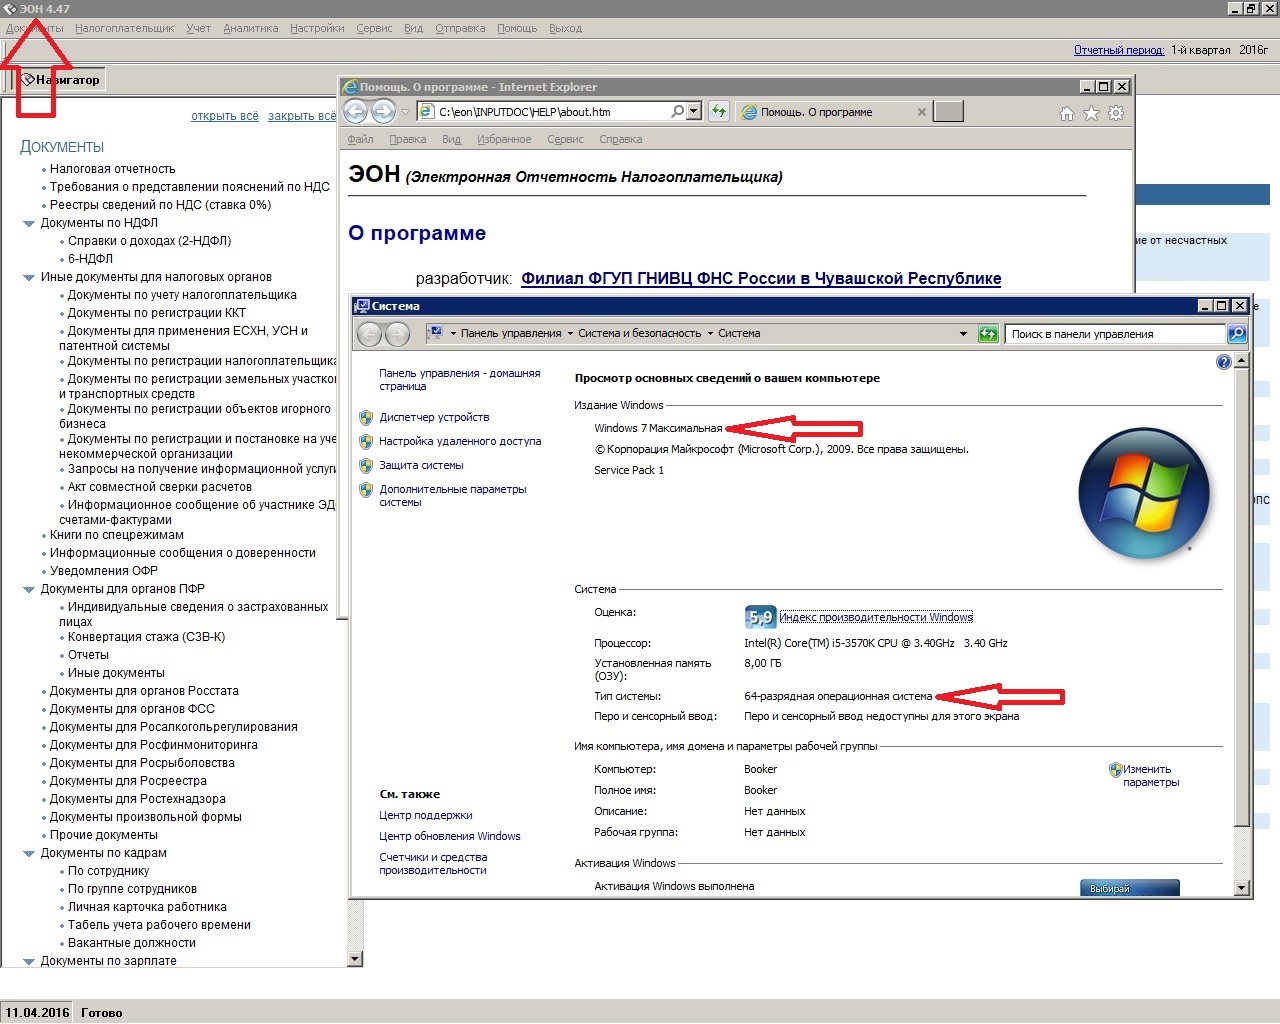Open Счетчики и средства производительности link
This screenshot has width=1280, height=1024.
point(433,864)
